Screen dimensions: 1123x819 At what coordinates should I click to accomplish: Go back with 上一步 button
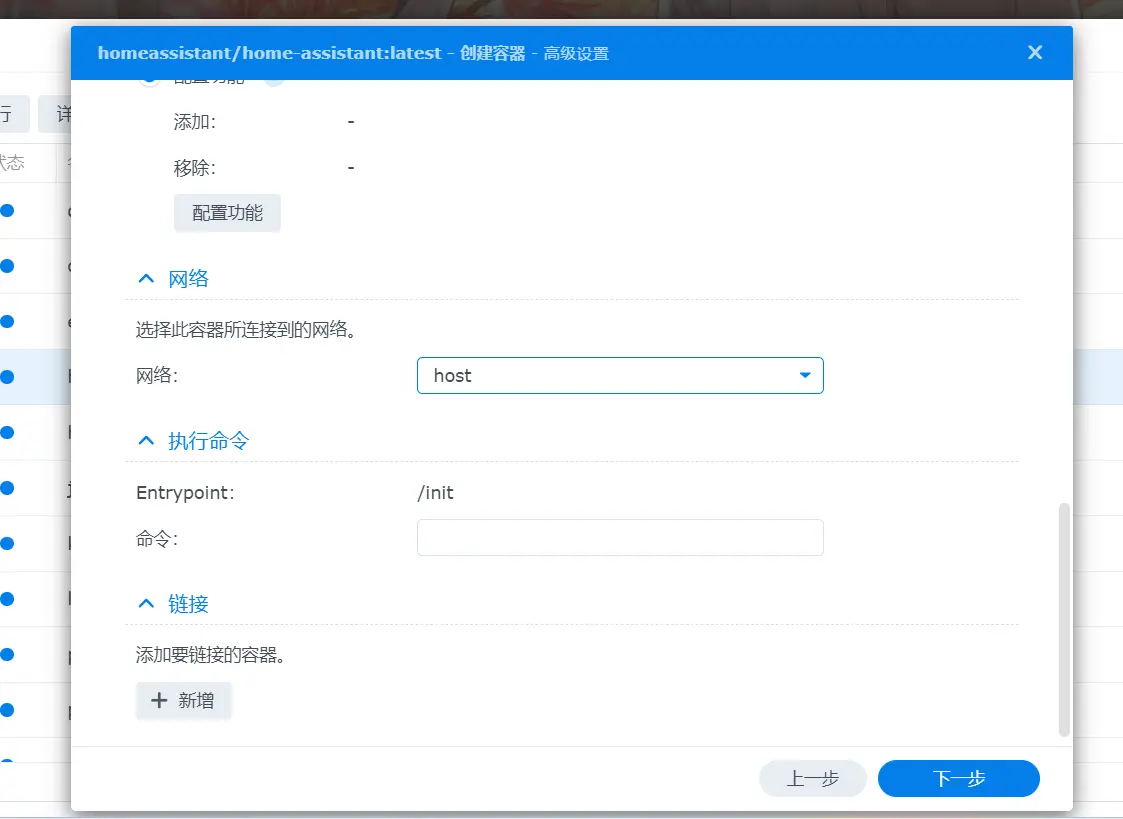[813, 778]
